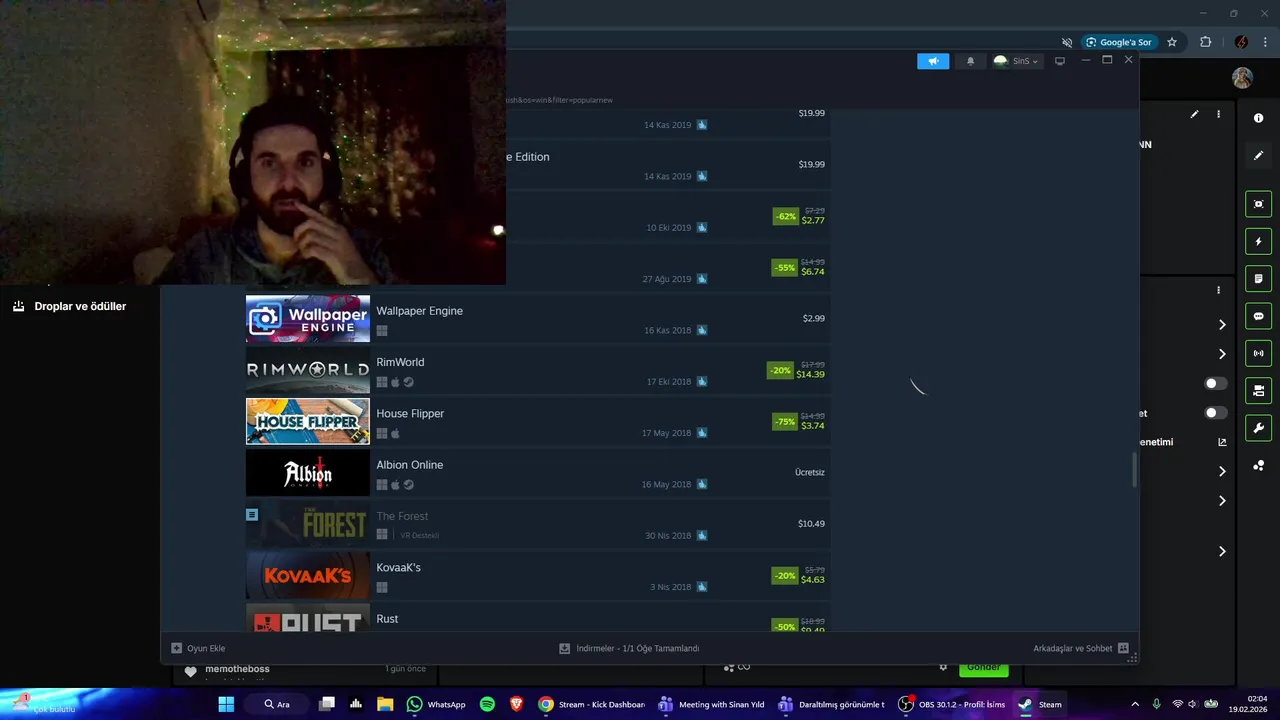Click the lightning bolt icon in Kick sidebar
Screen dimensions: 1280x720
point(1258,241)
